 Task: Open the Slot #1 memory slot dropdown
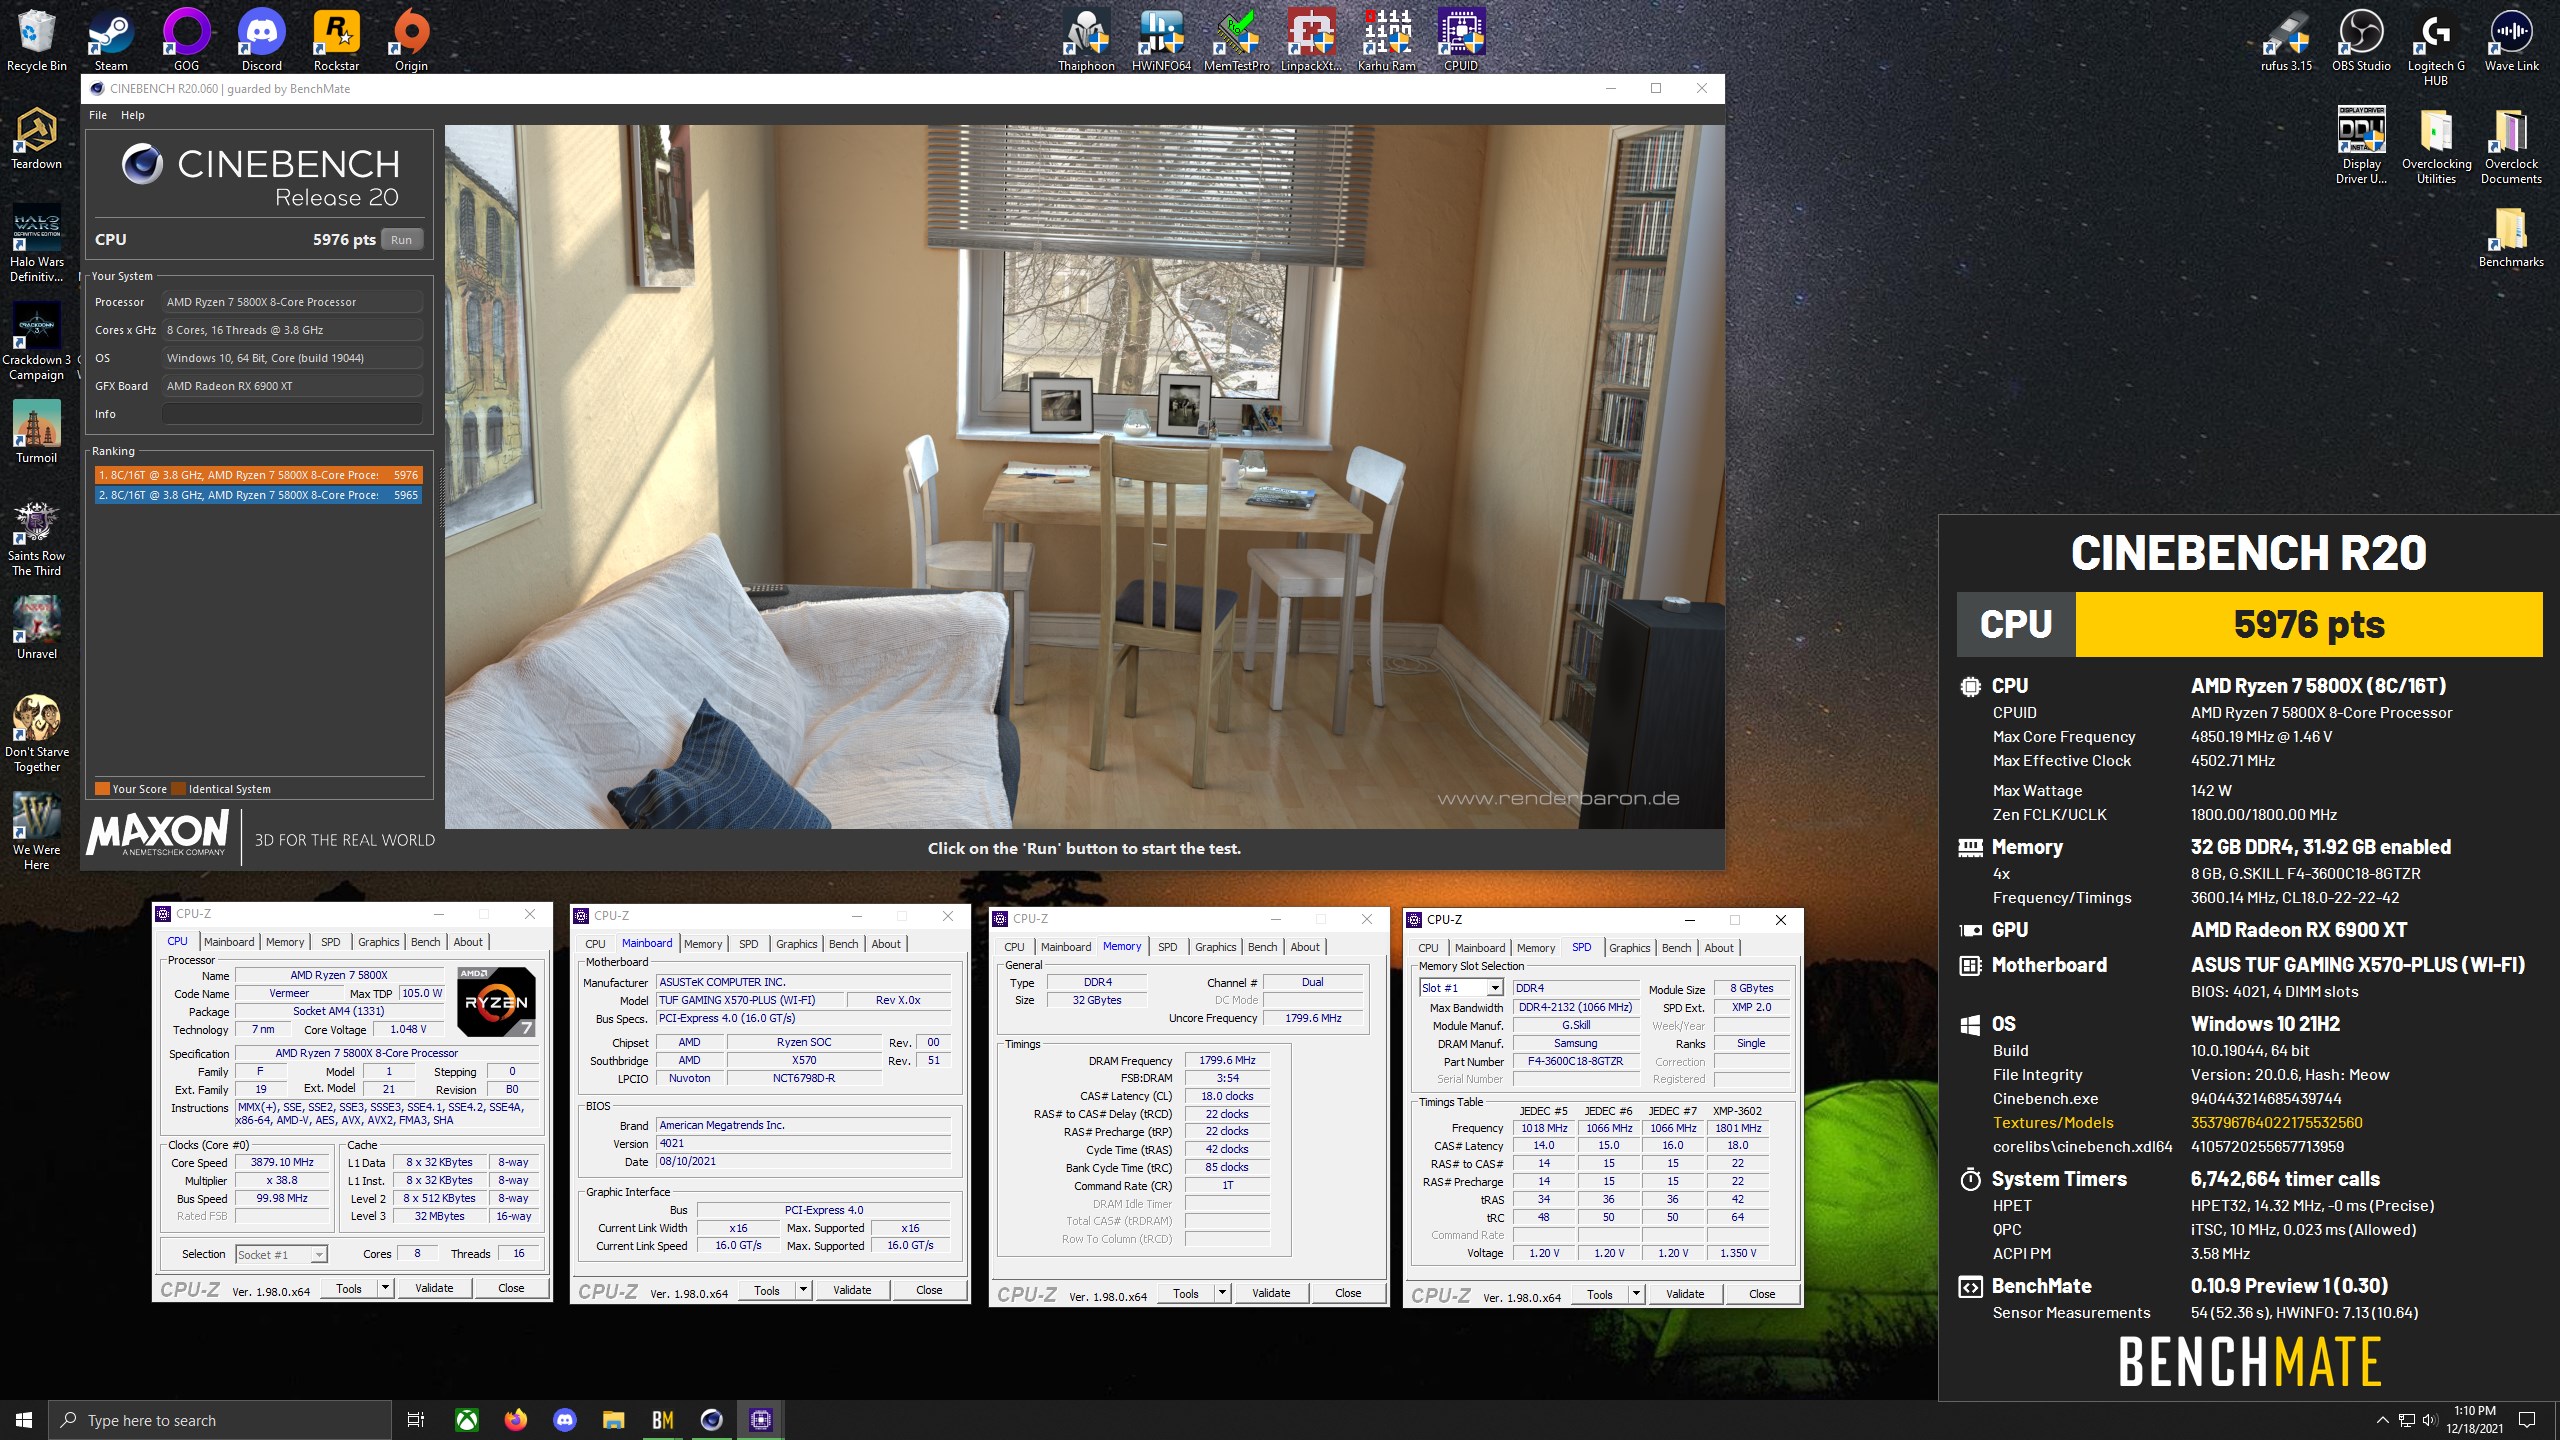click(1461, 988)
